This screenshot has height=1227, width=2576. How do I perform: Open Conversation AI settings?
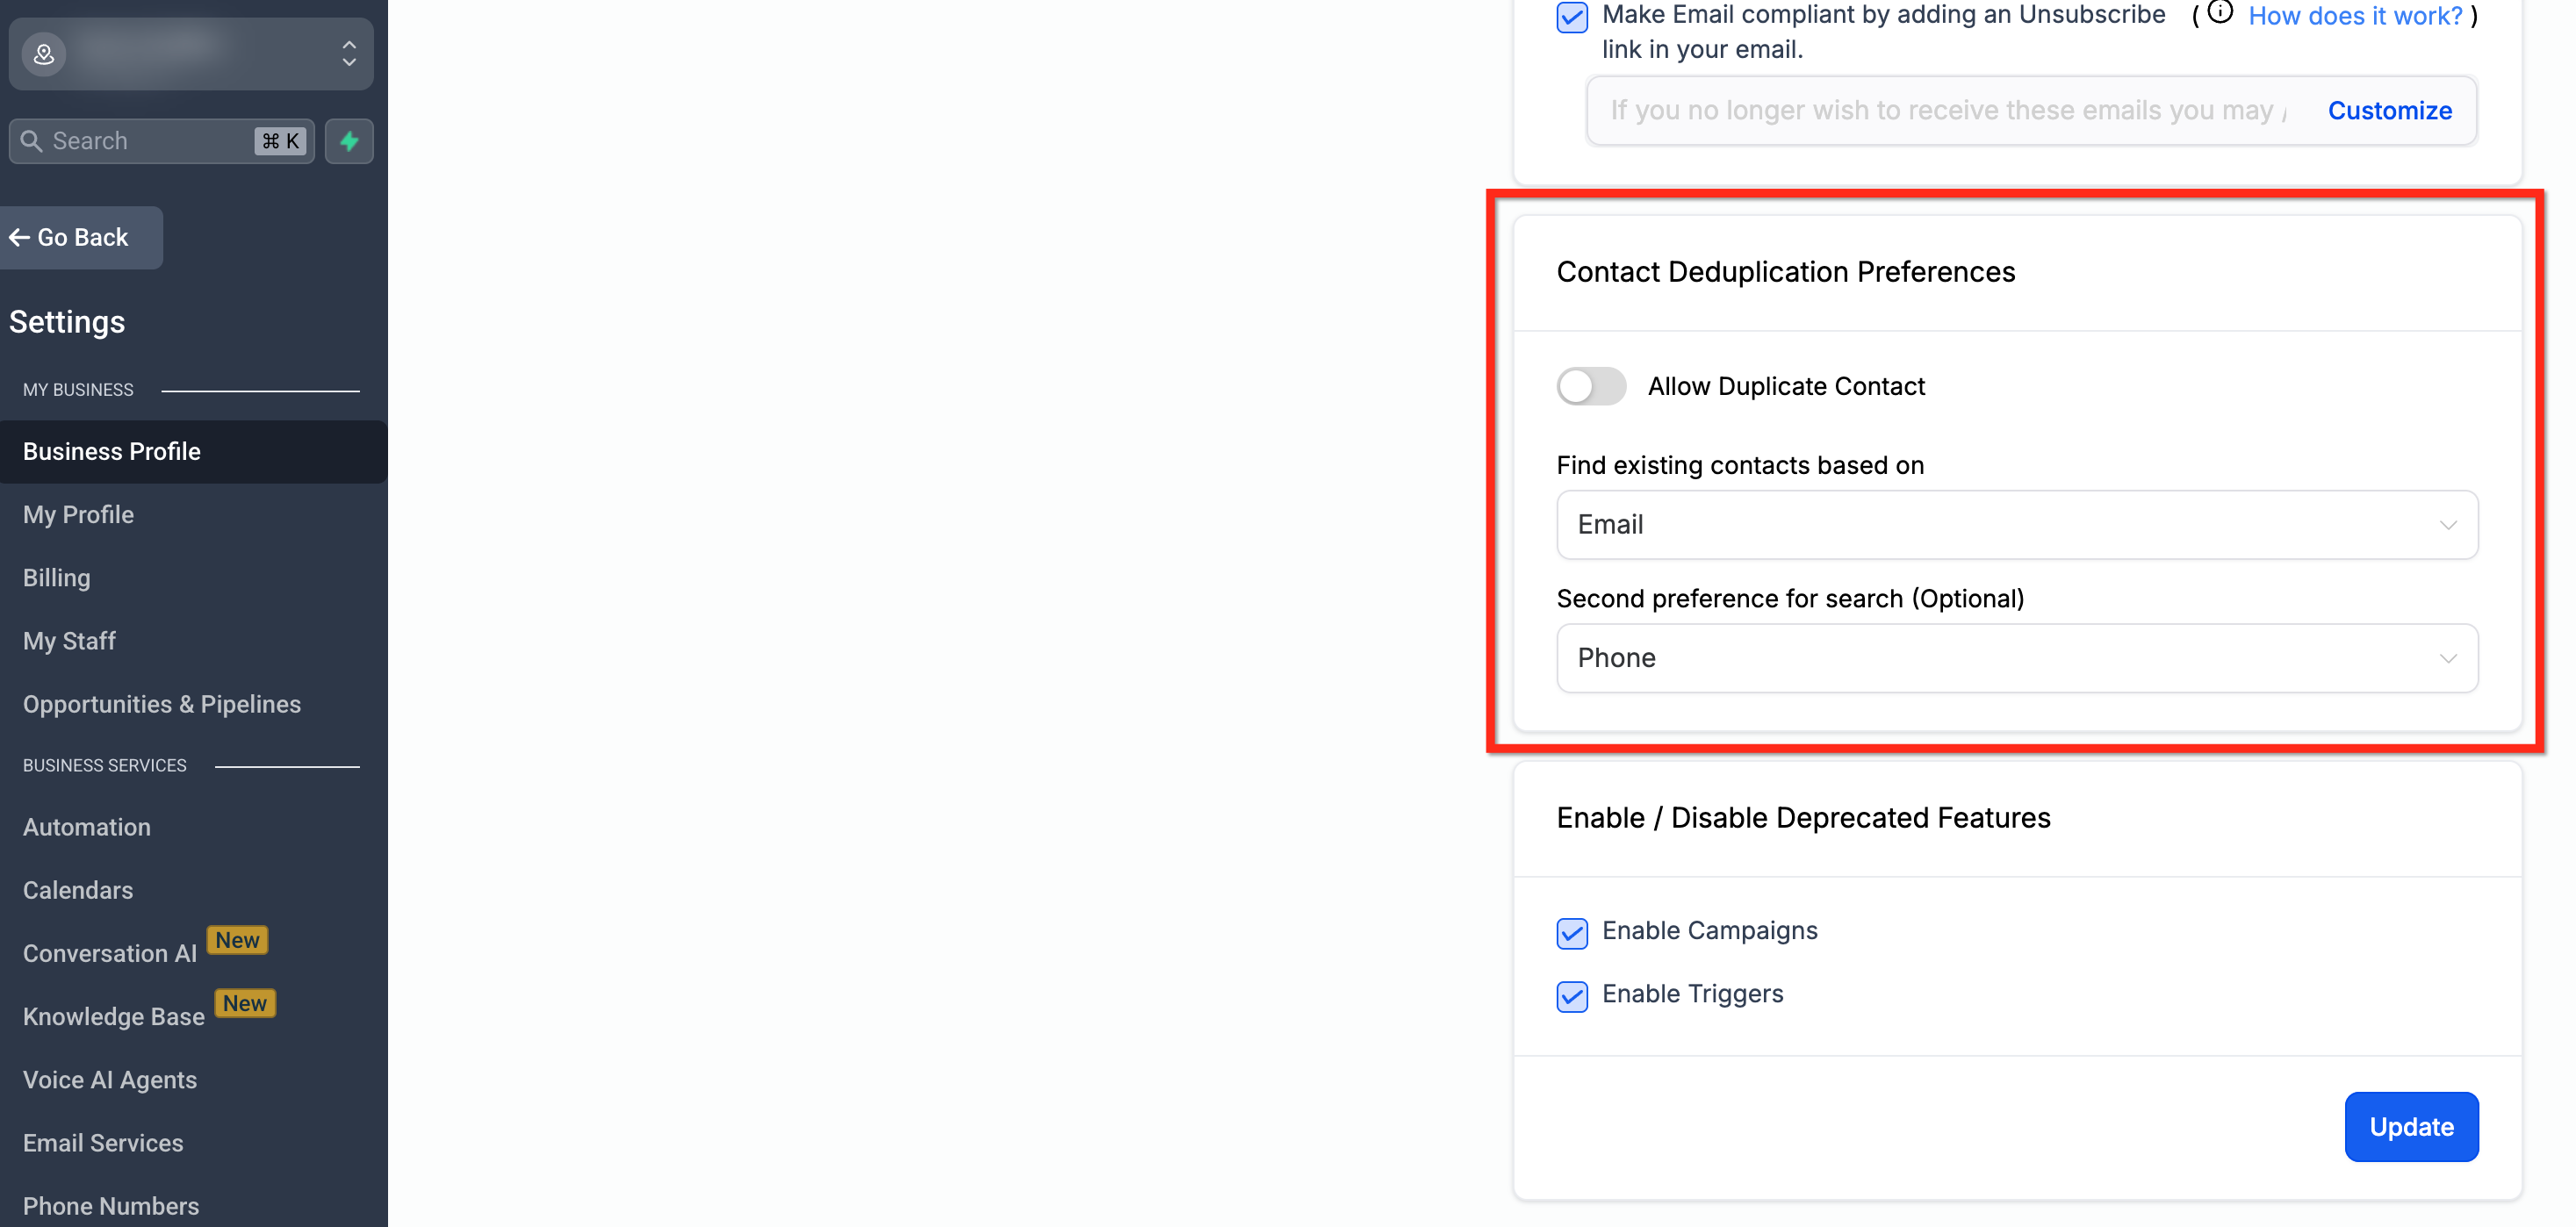click(110, 953)
